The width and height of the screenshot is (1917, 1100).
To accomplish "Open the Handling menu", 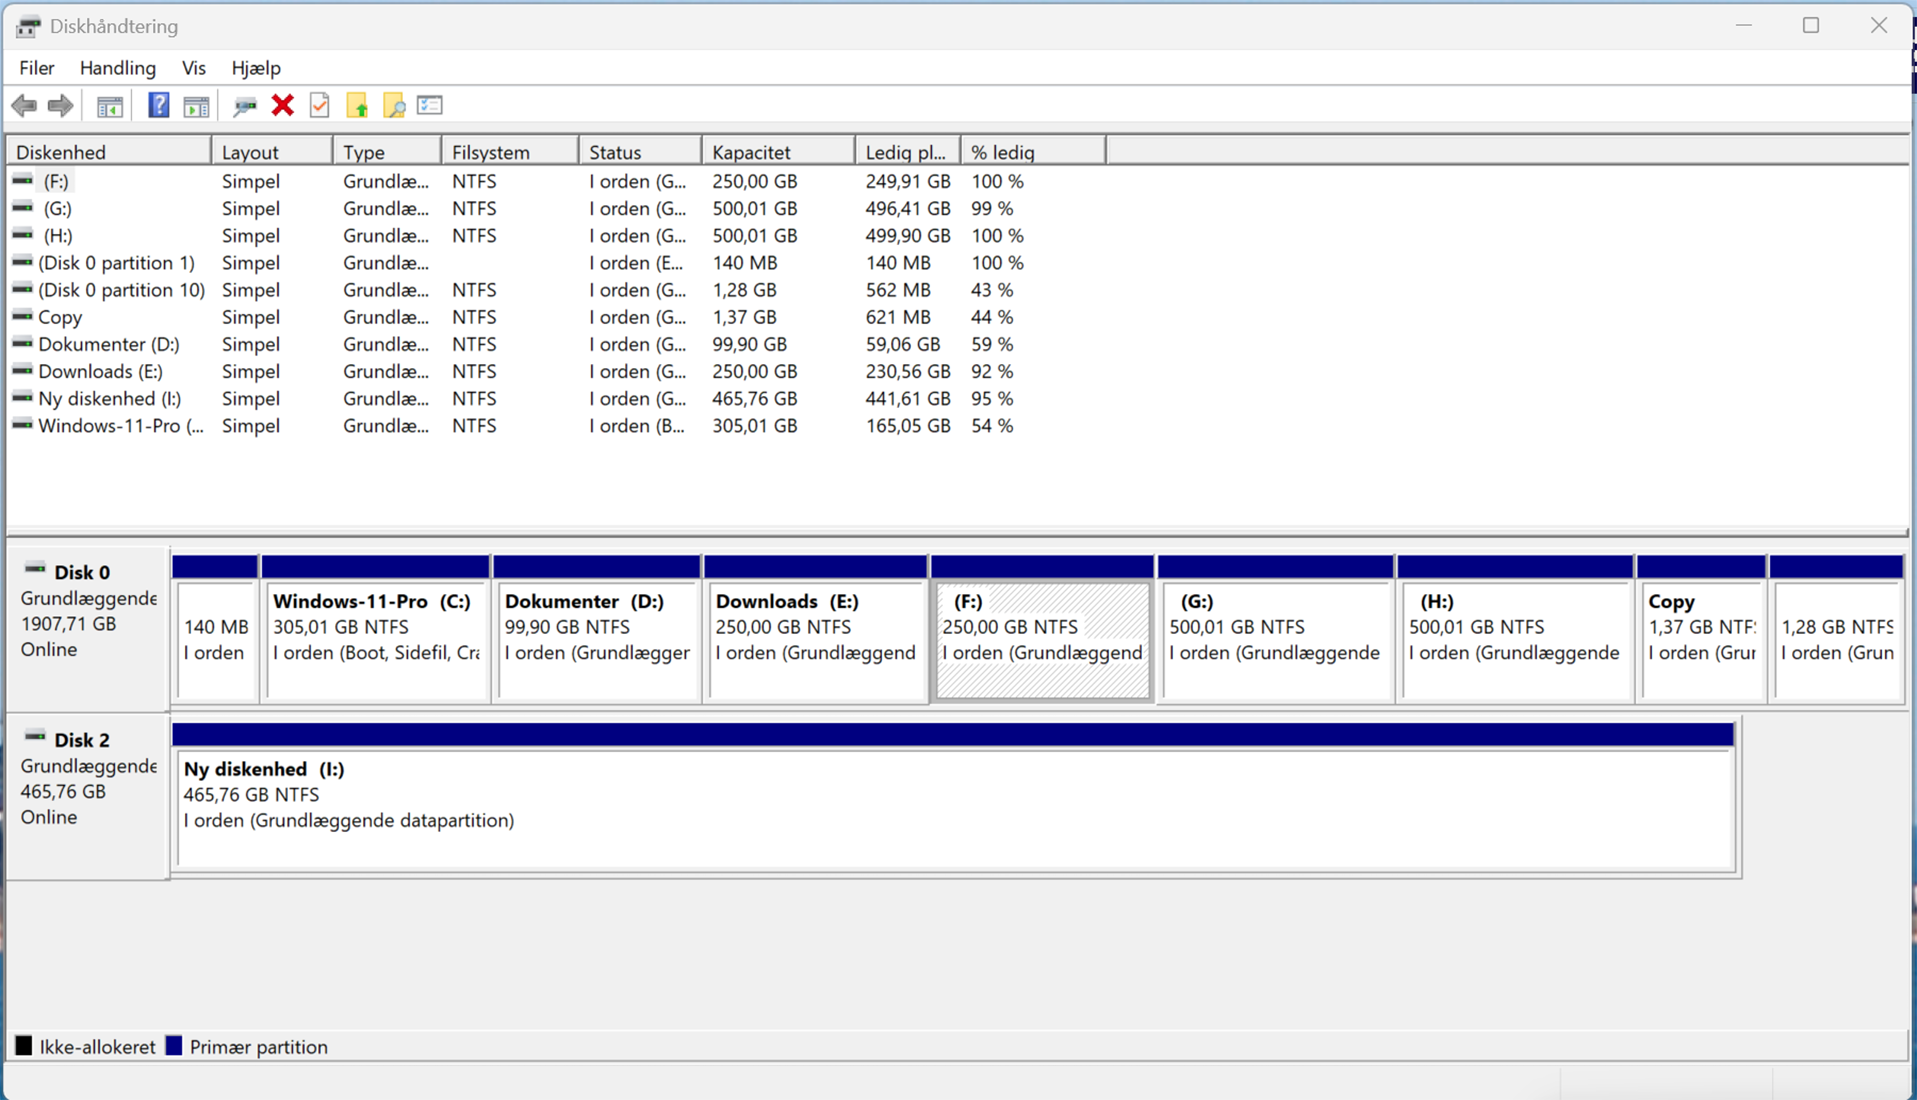I will (118, 68).
